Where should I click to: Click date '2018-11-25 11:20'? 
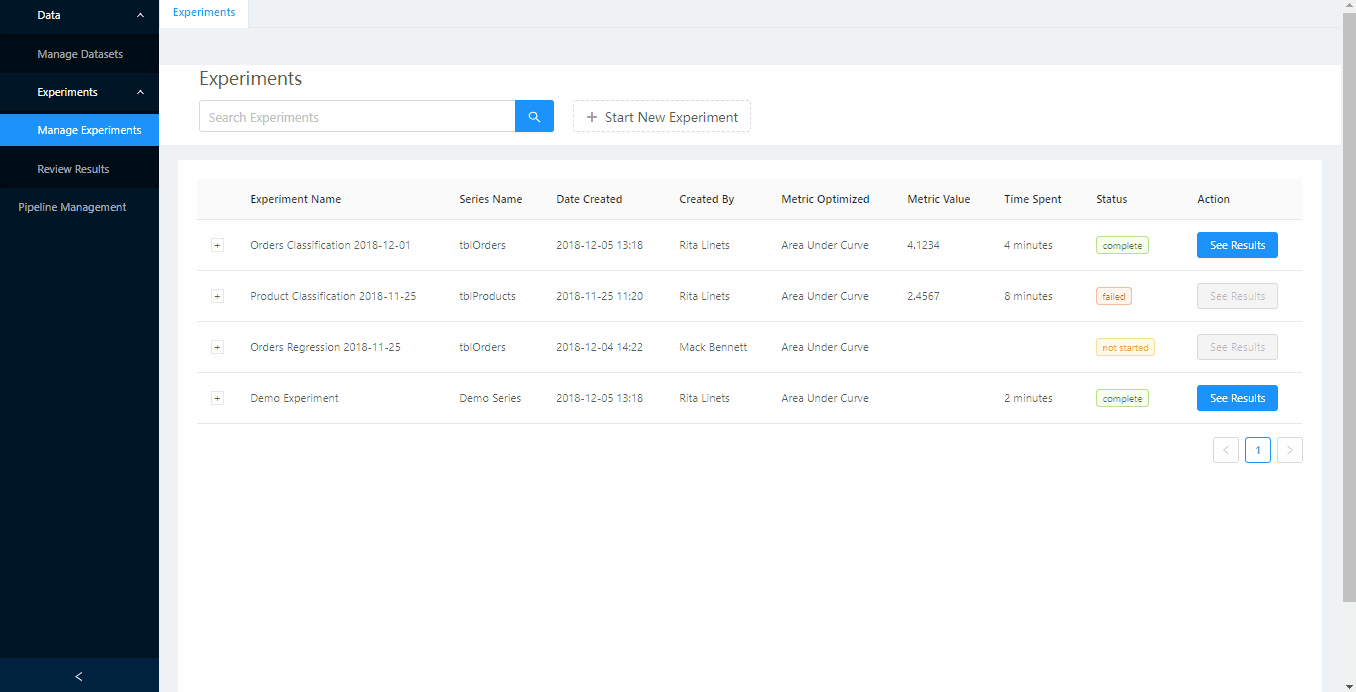599,296
